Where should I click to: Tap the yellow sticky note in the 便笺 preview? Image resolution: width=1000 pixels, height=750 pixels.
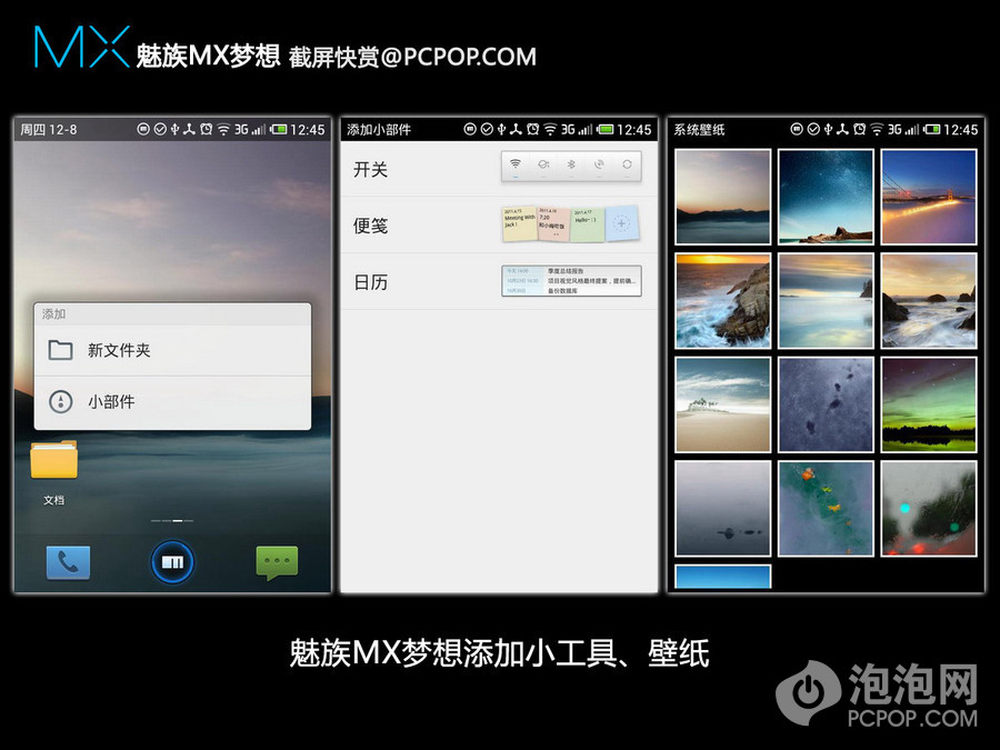pos(519,224)
